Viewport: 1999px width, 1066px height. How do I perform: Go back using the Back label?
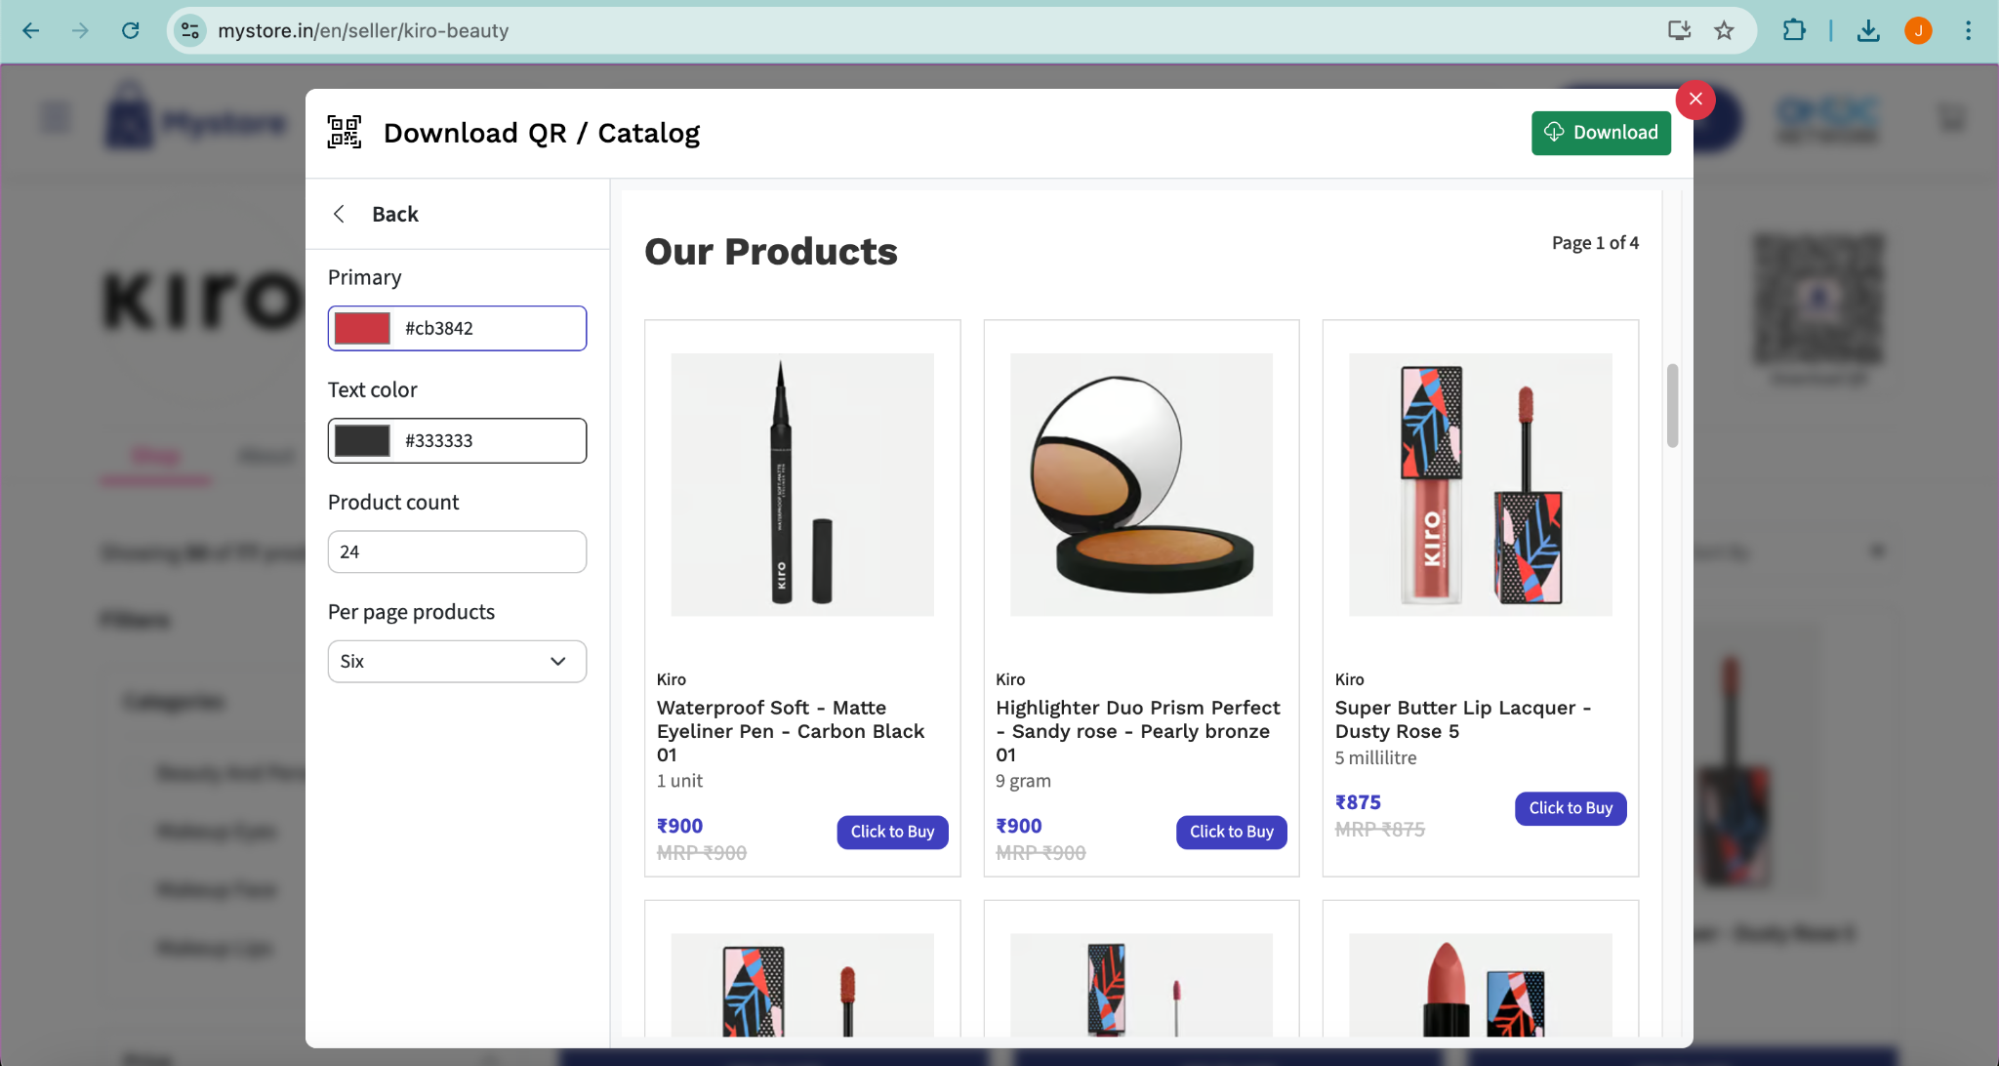tap(395, 214)
